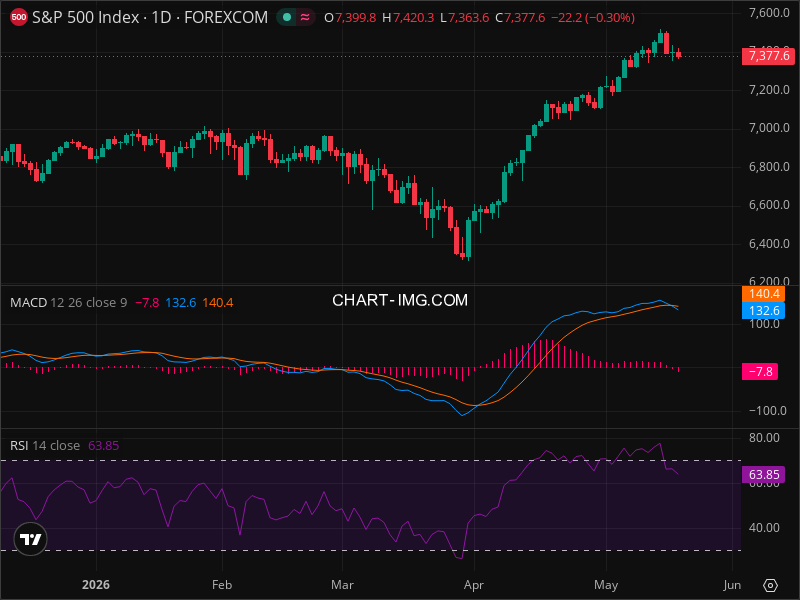The image size is (800, 600).
Task: Click the 6,600.0 price axis label
Action: click(x=769, y=205)
